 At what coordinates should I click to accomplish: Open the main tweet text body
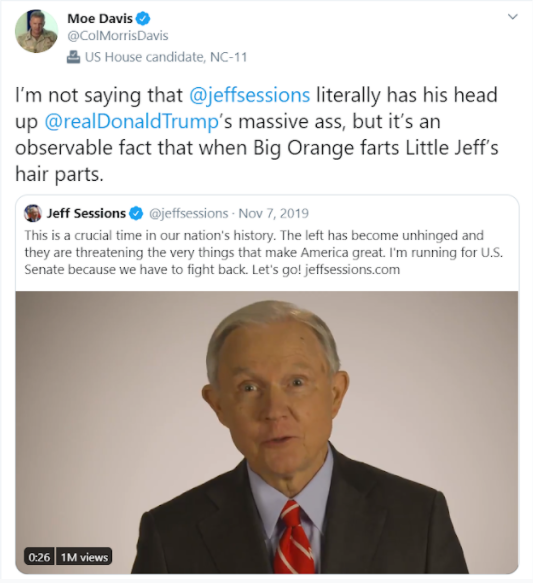(x=256, y=135)
